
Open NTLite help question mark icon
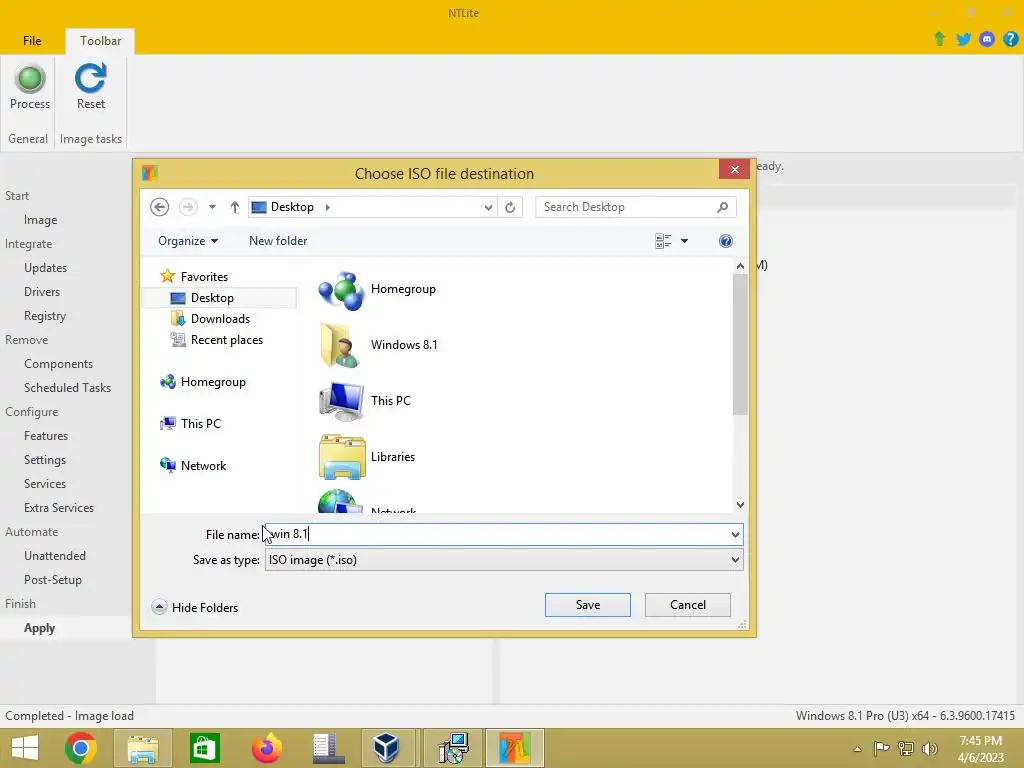(x=1010, y=39)
